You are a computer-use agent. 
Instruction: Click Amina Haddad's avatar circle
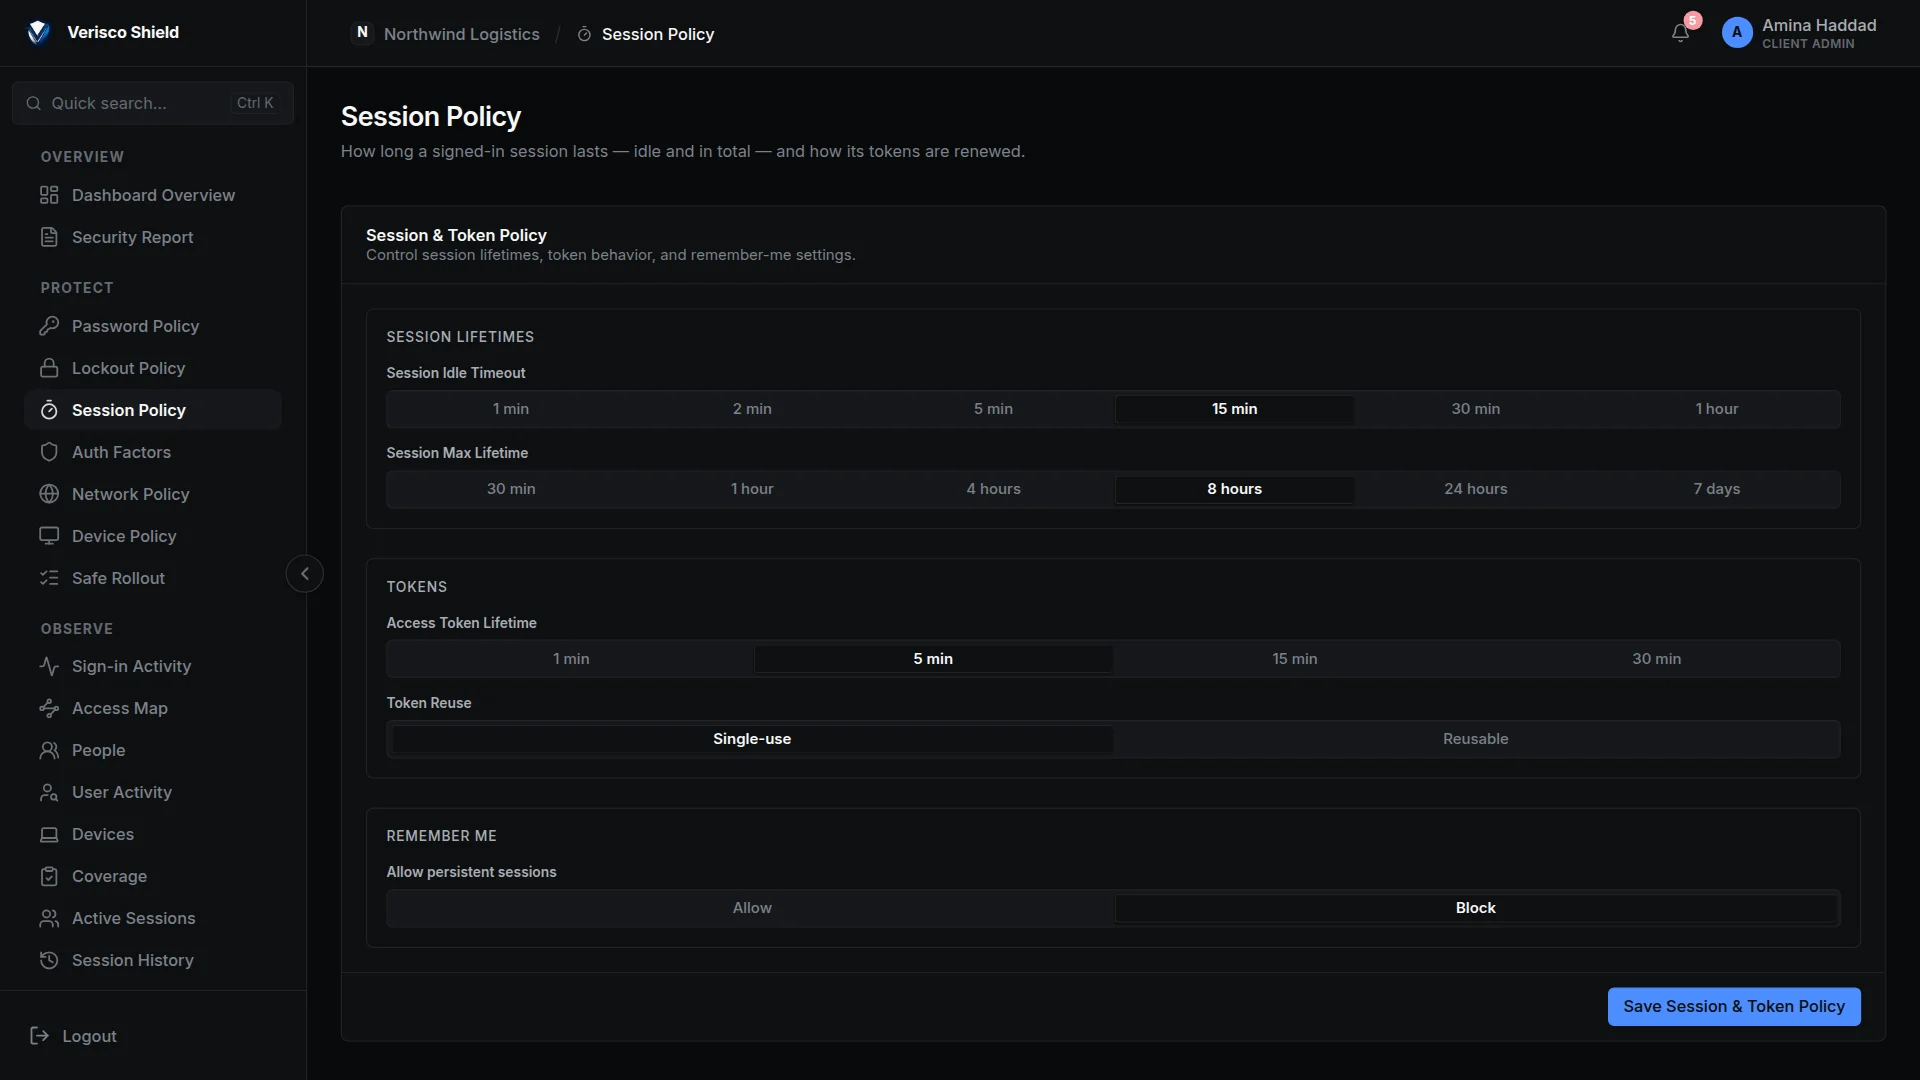(1737, 33)
